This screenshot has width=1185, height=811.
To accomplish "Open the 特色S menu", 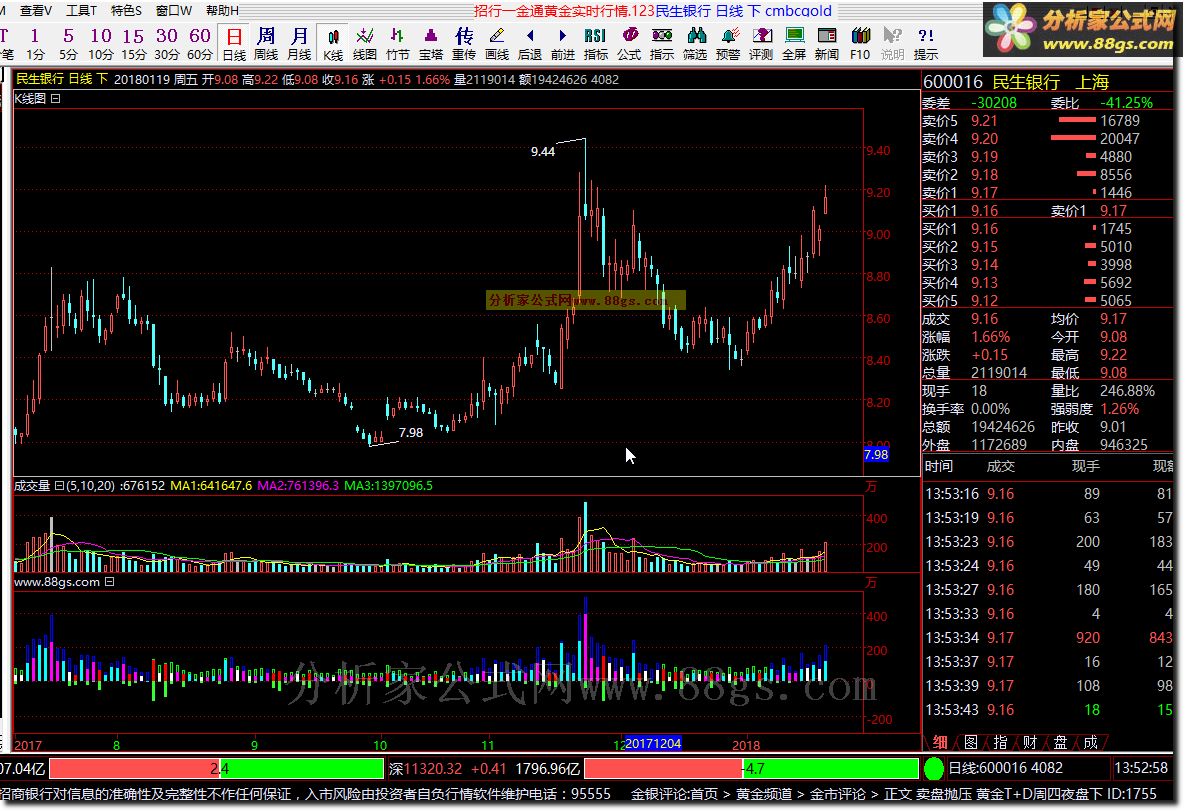I will tap(126, 11).
